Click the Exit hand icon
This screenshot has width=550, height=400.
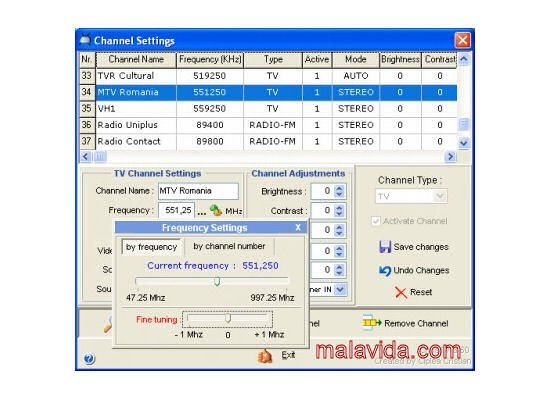point(265,356)
